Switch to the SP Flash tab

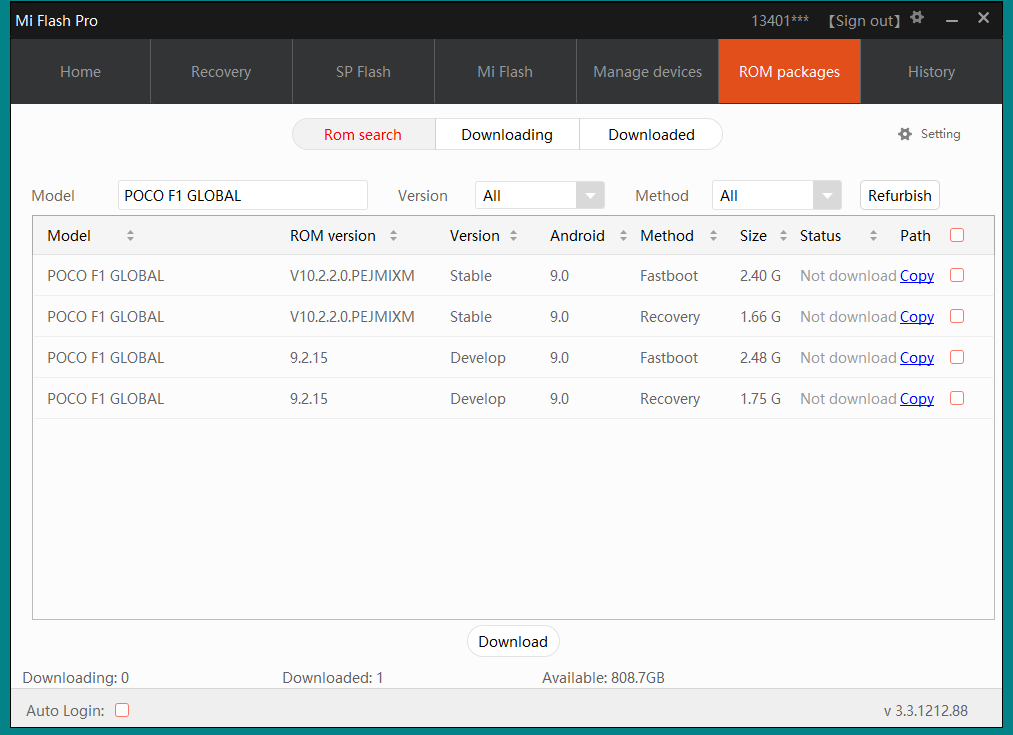point(363,71)
